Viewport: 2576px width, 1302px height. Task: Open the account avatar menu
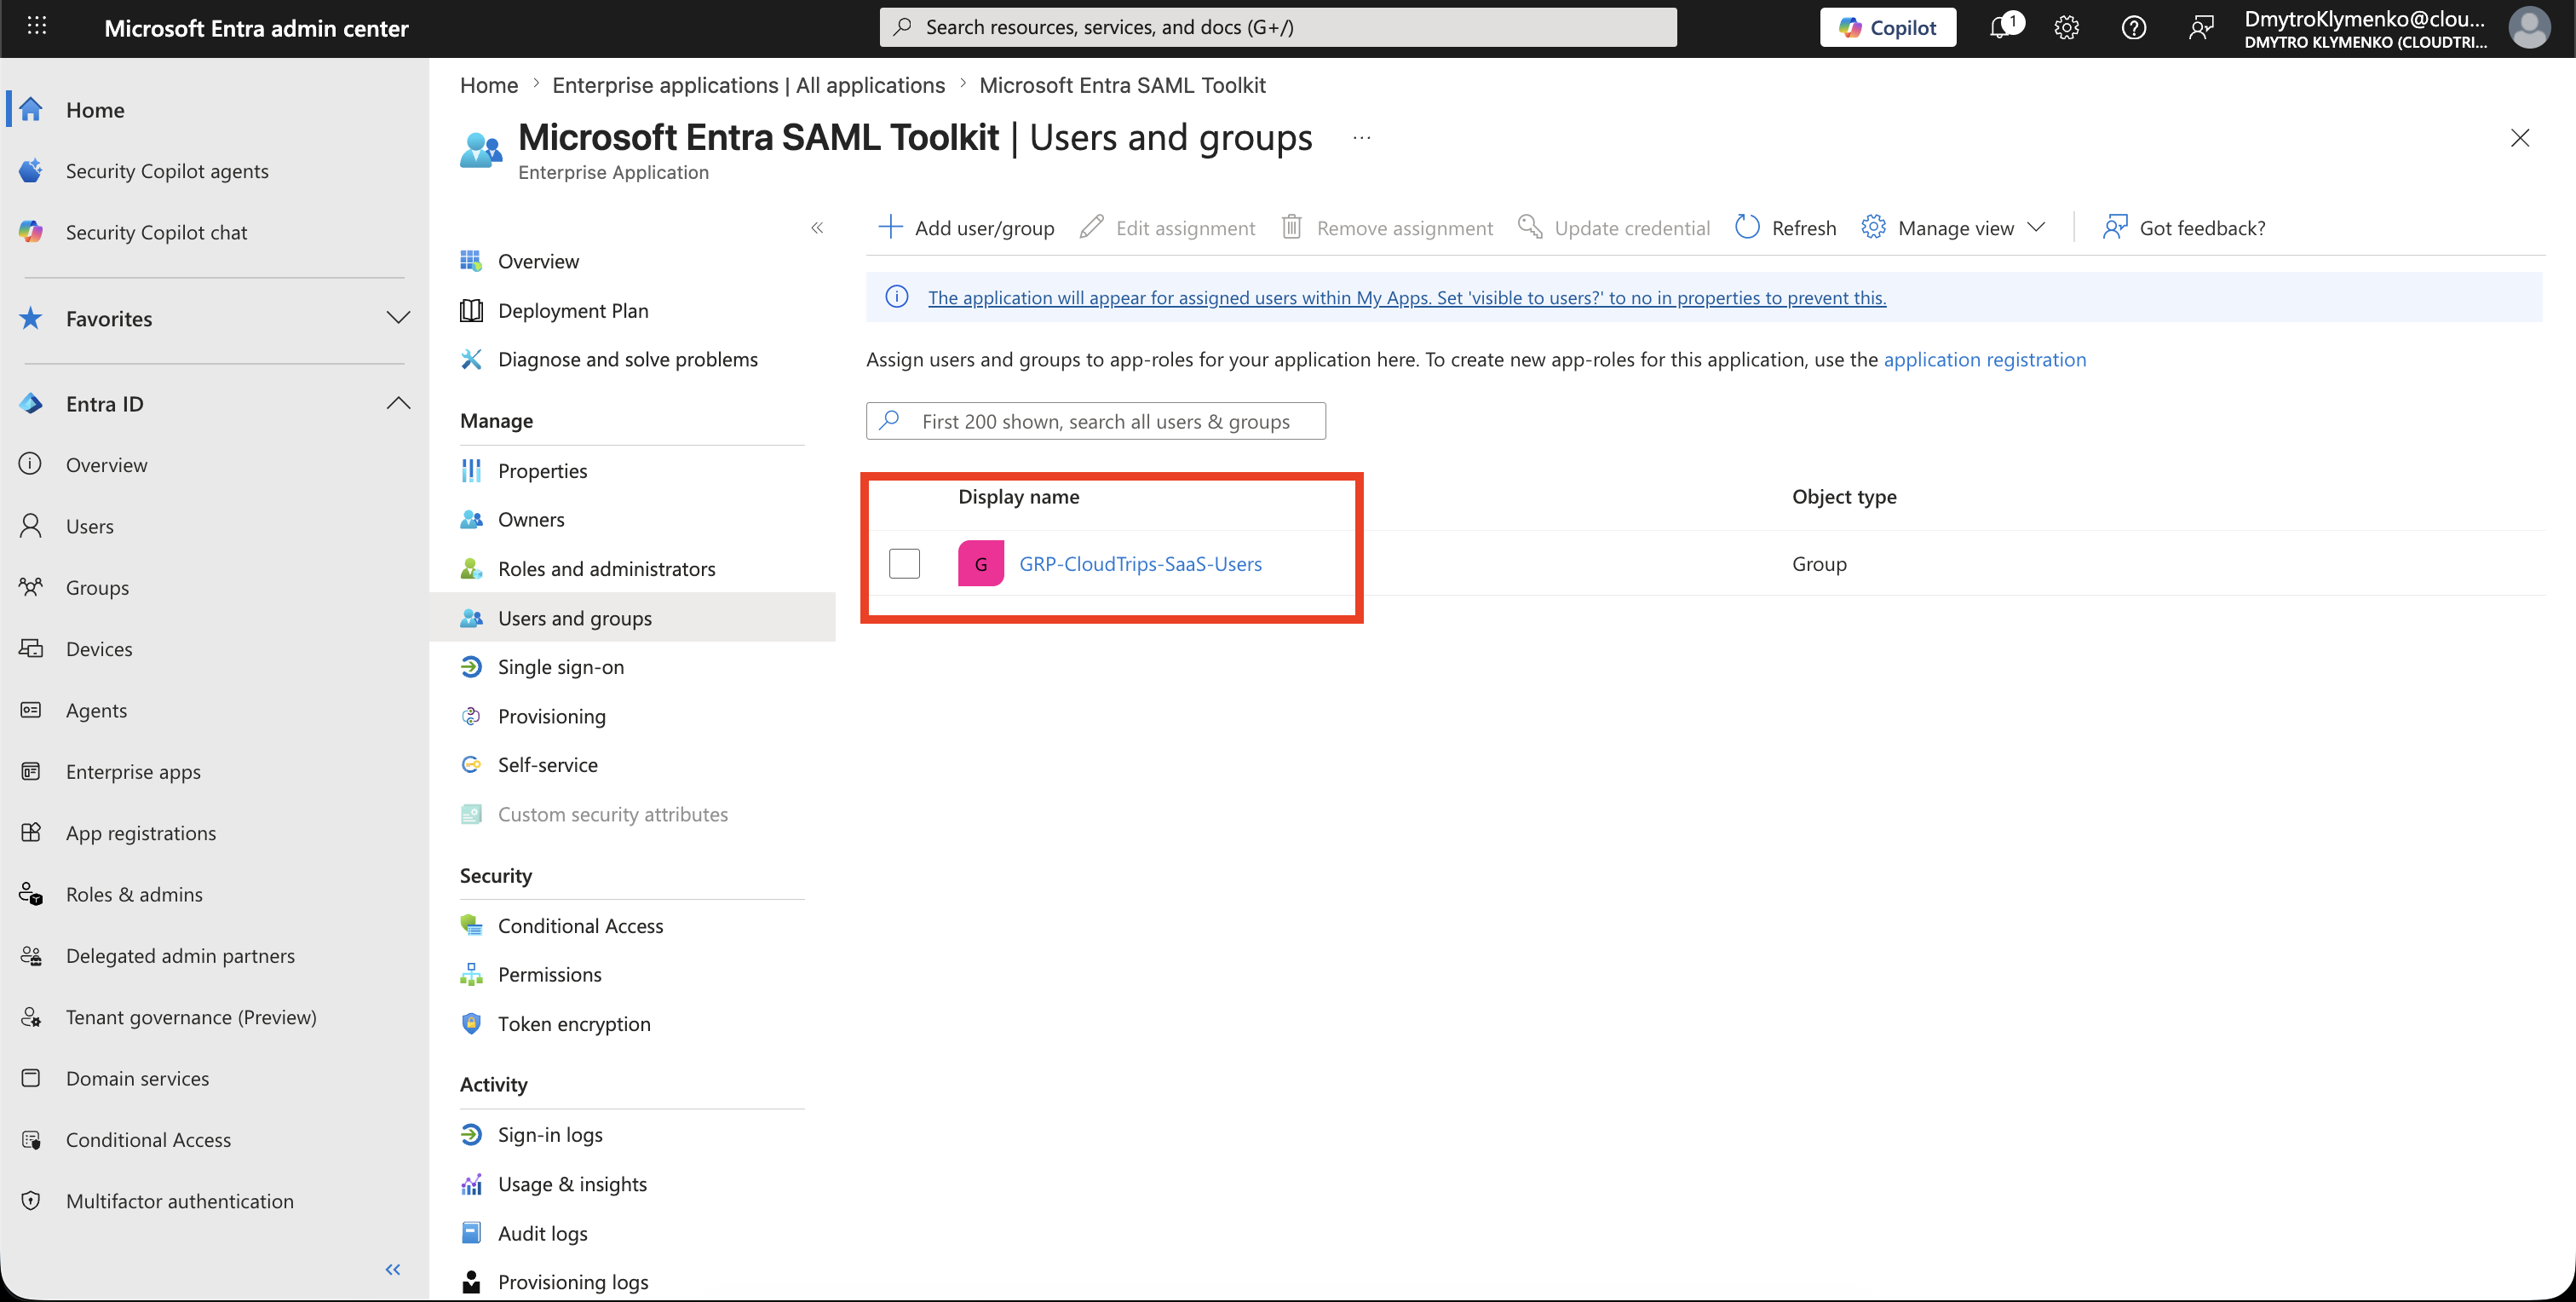tap(2529, 28)
